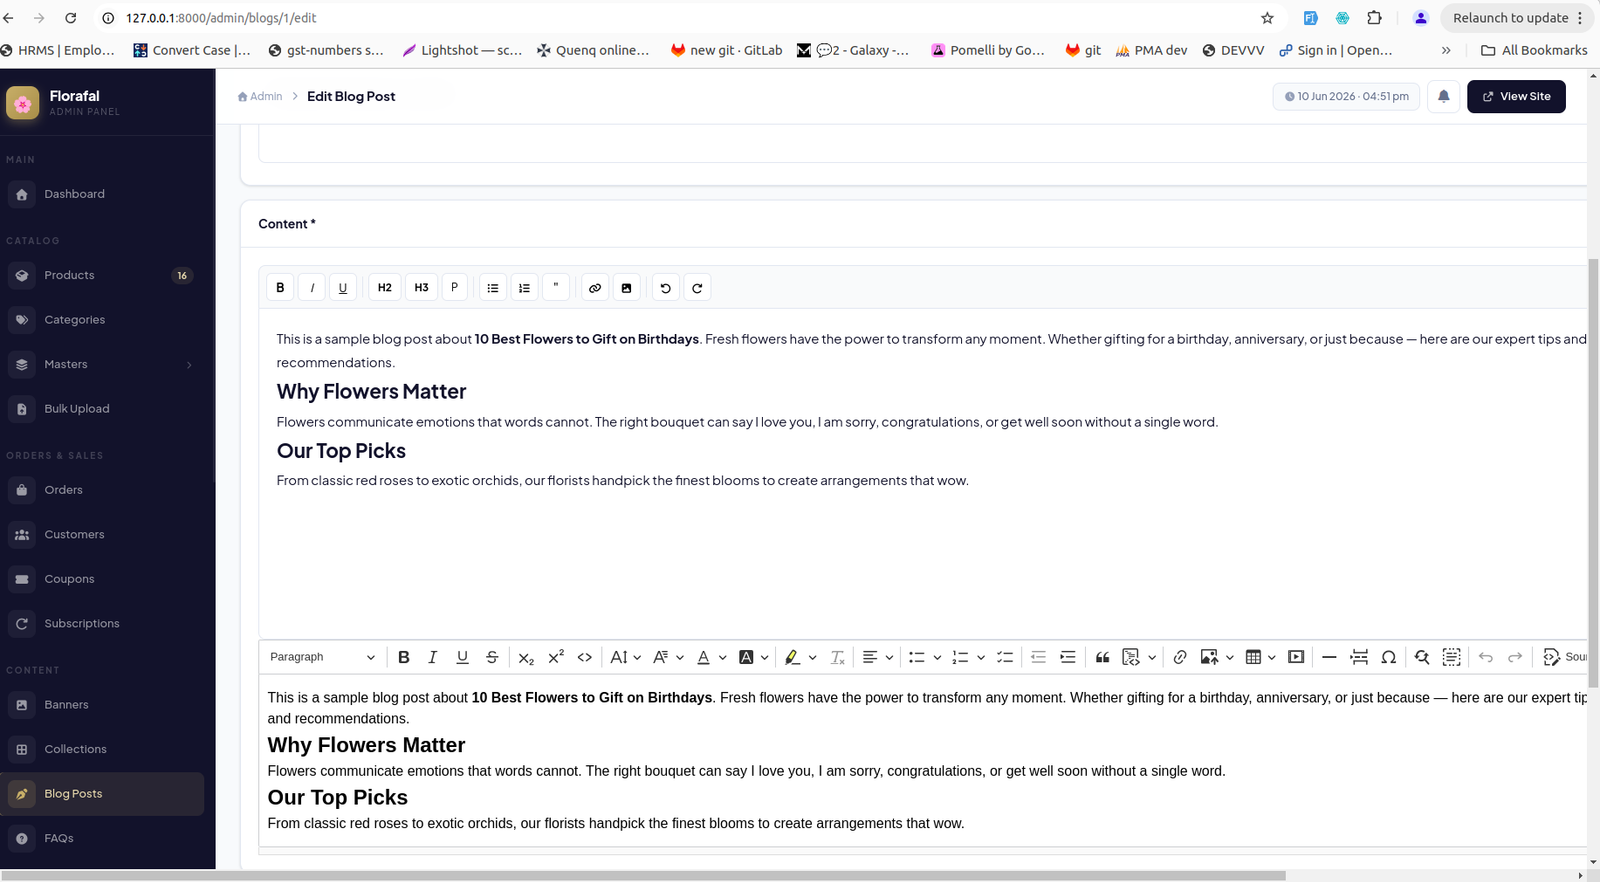Viewport: 1600px width, 882px height.
Task: Open Blog Posts in the sidebar
Action: [x=103, y=794]
